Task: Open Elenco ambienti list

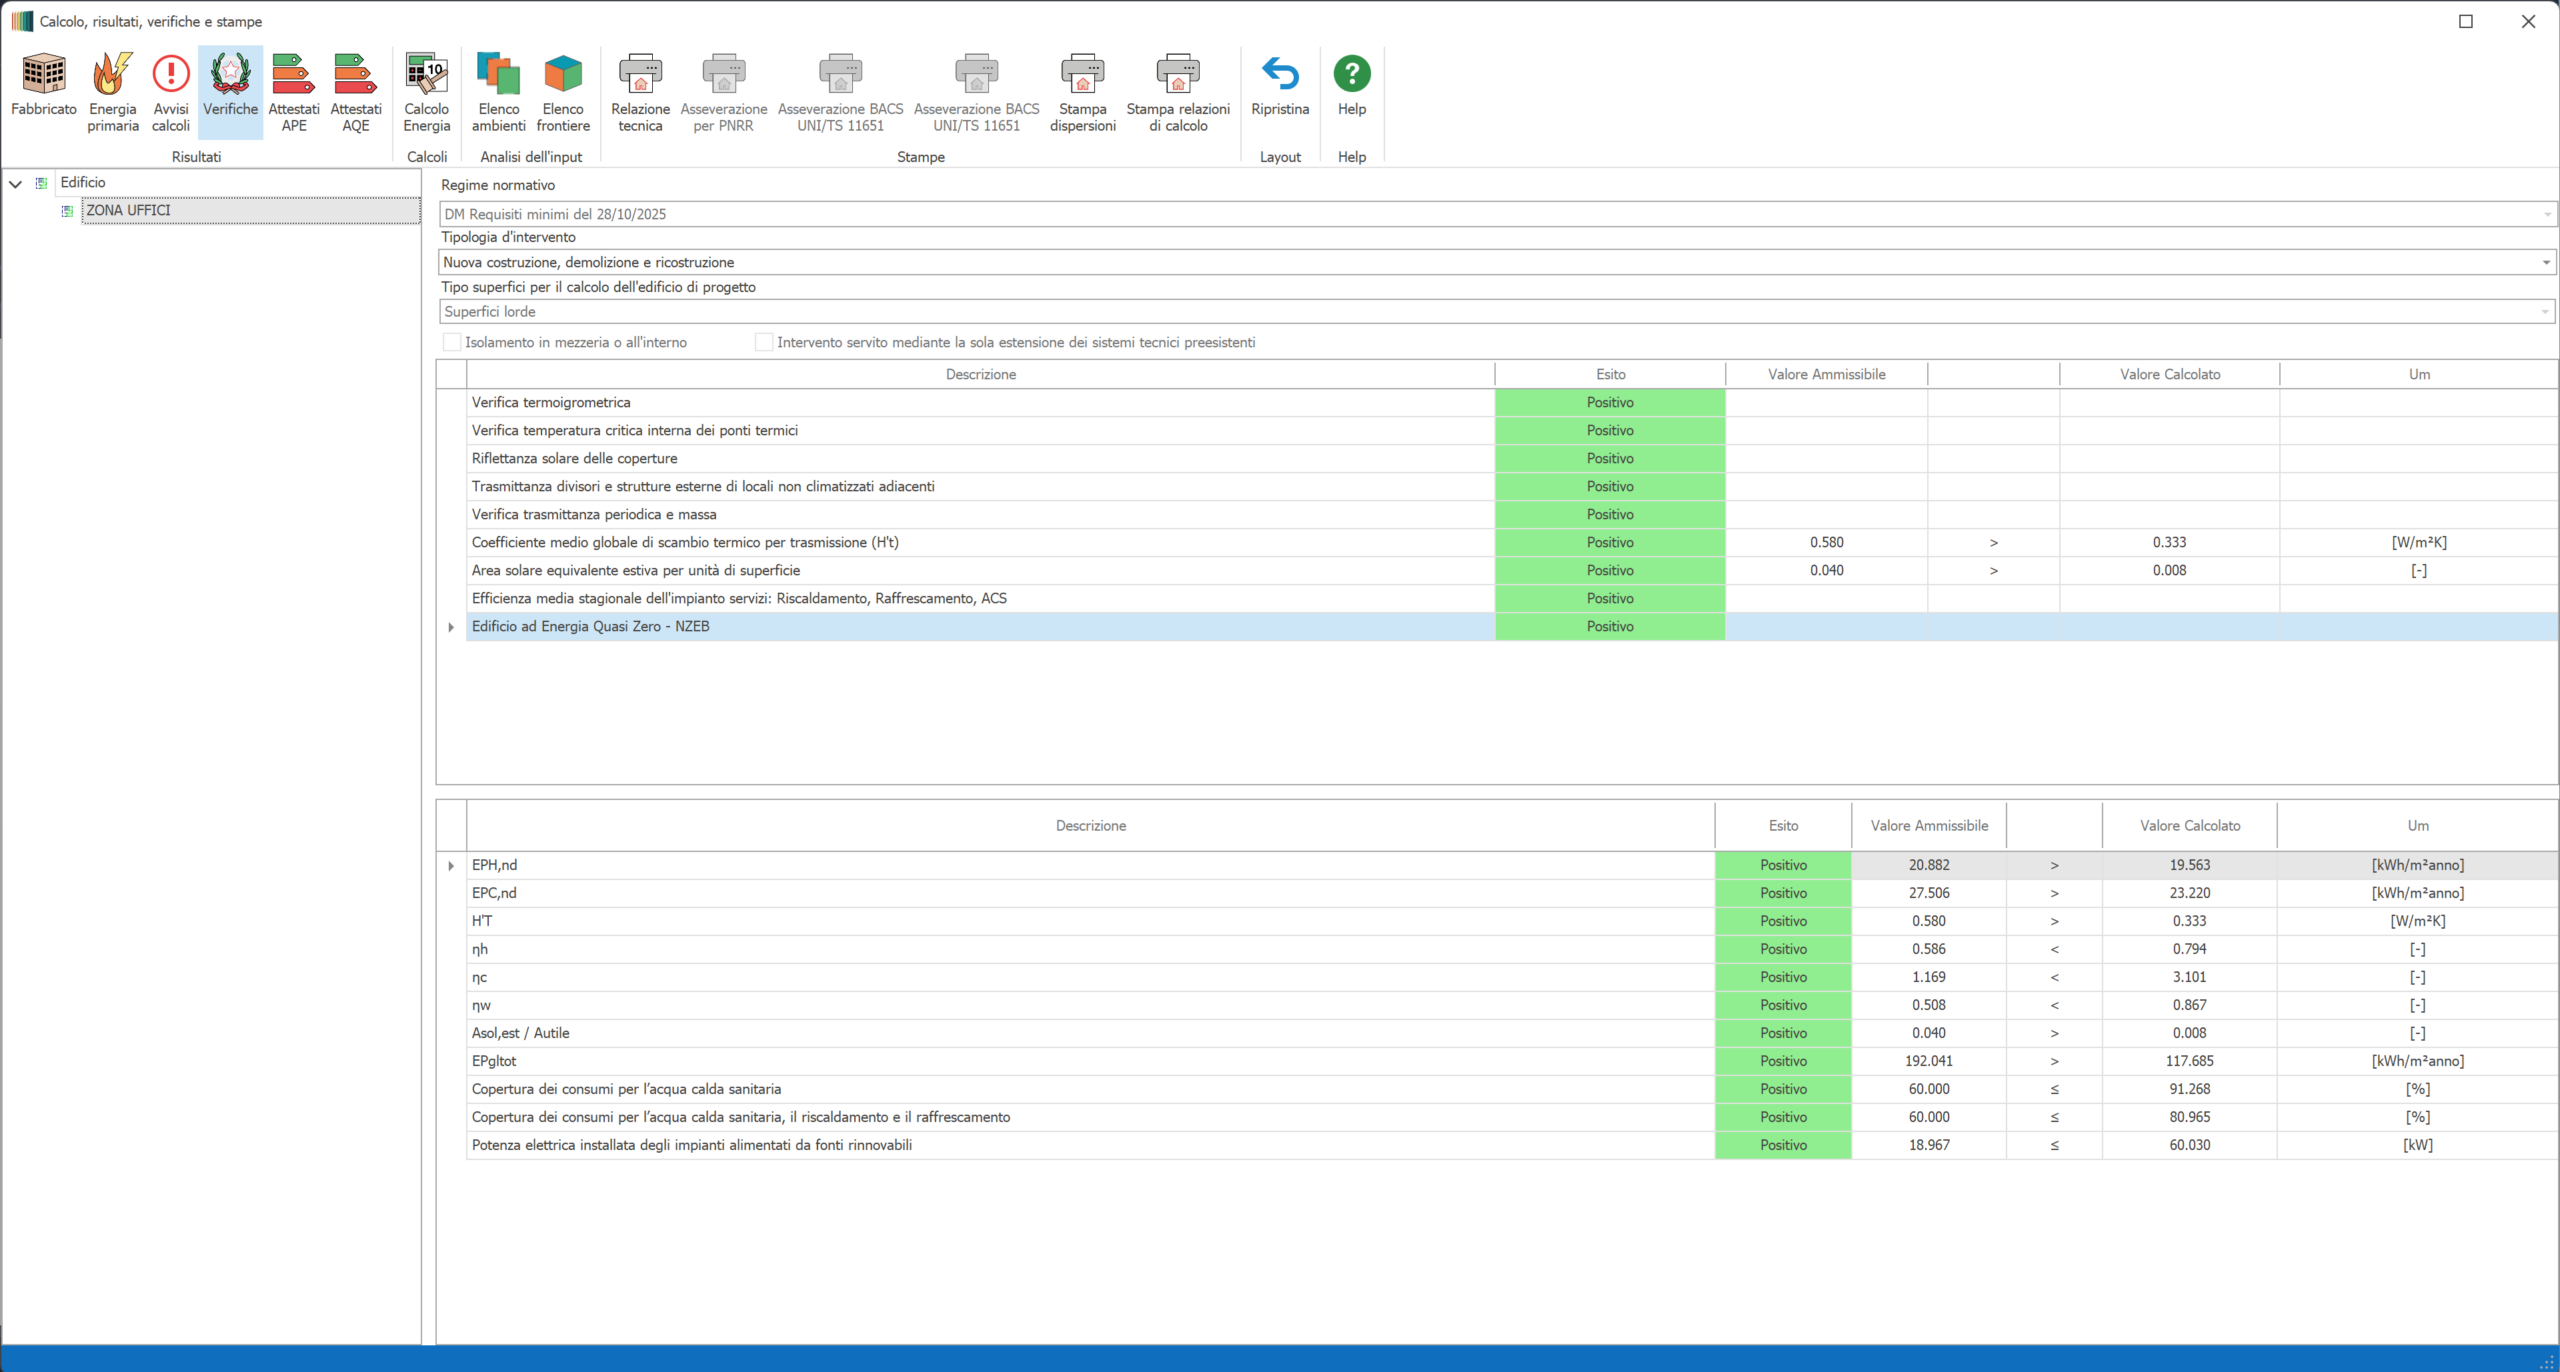Action: 499,92
